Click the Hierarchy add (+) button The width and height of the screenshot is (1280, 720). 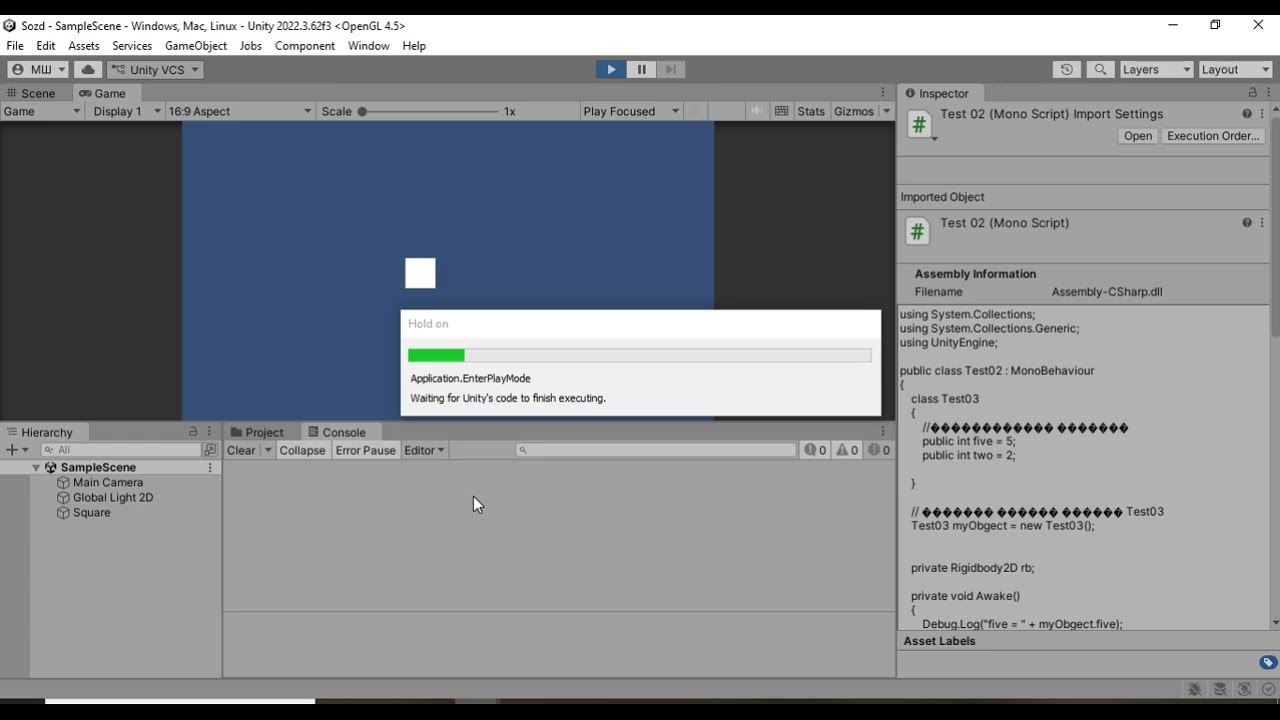click(x=17, y=450)
